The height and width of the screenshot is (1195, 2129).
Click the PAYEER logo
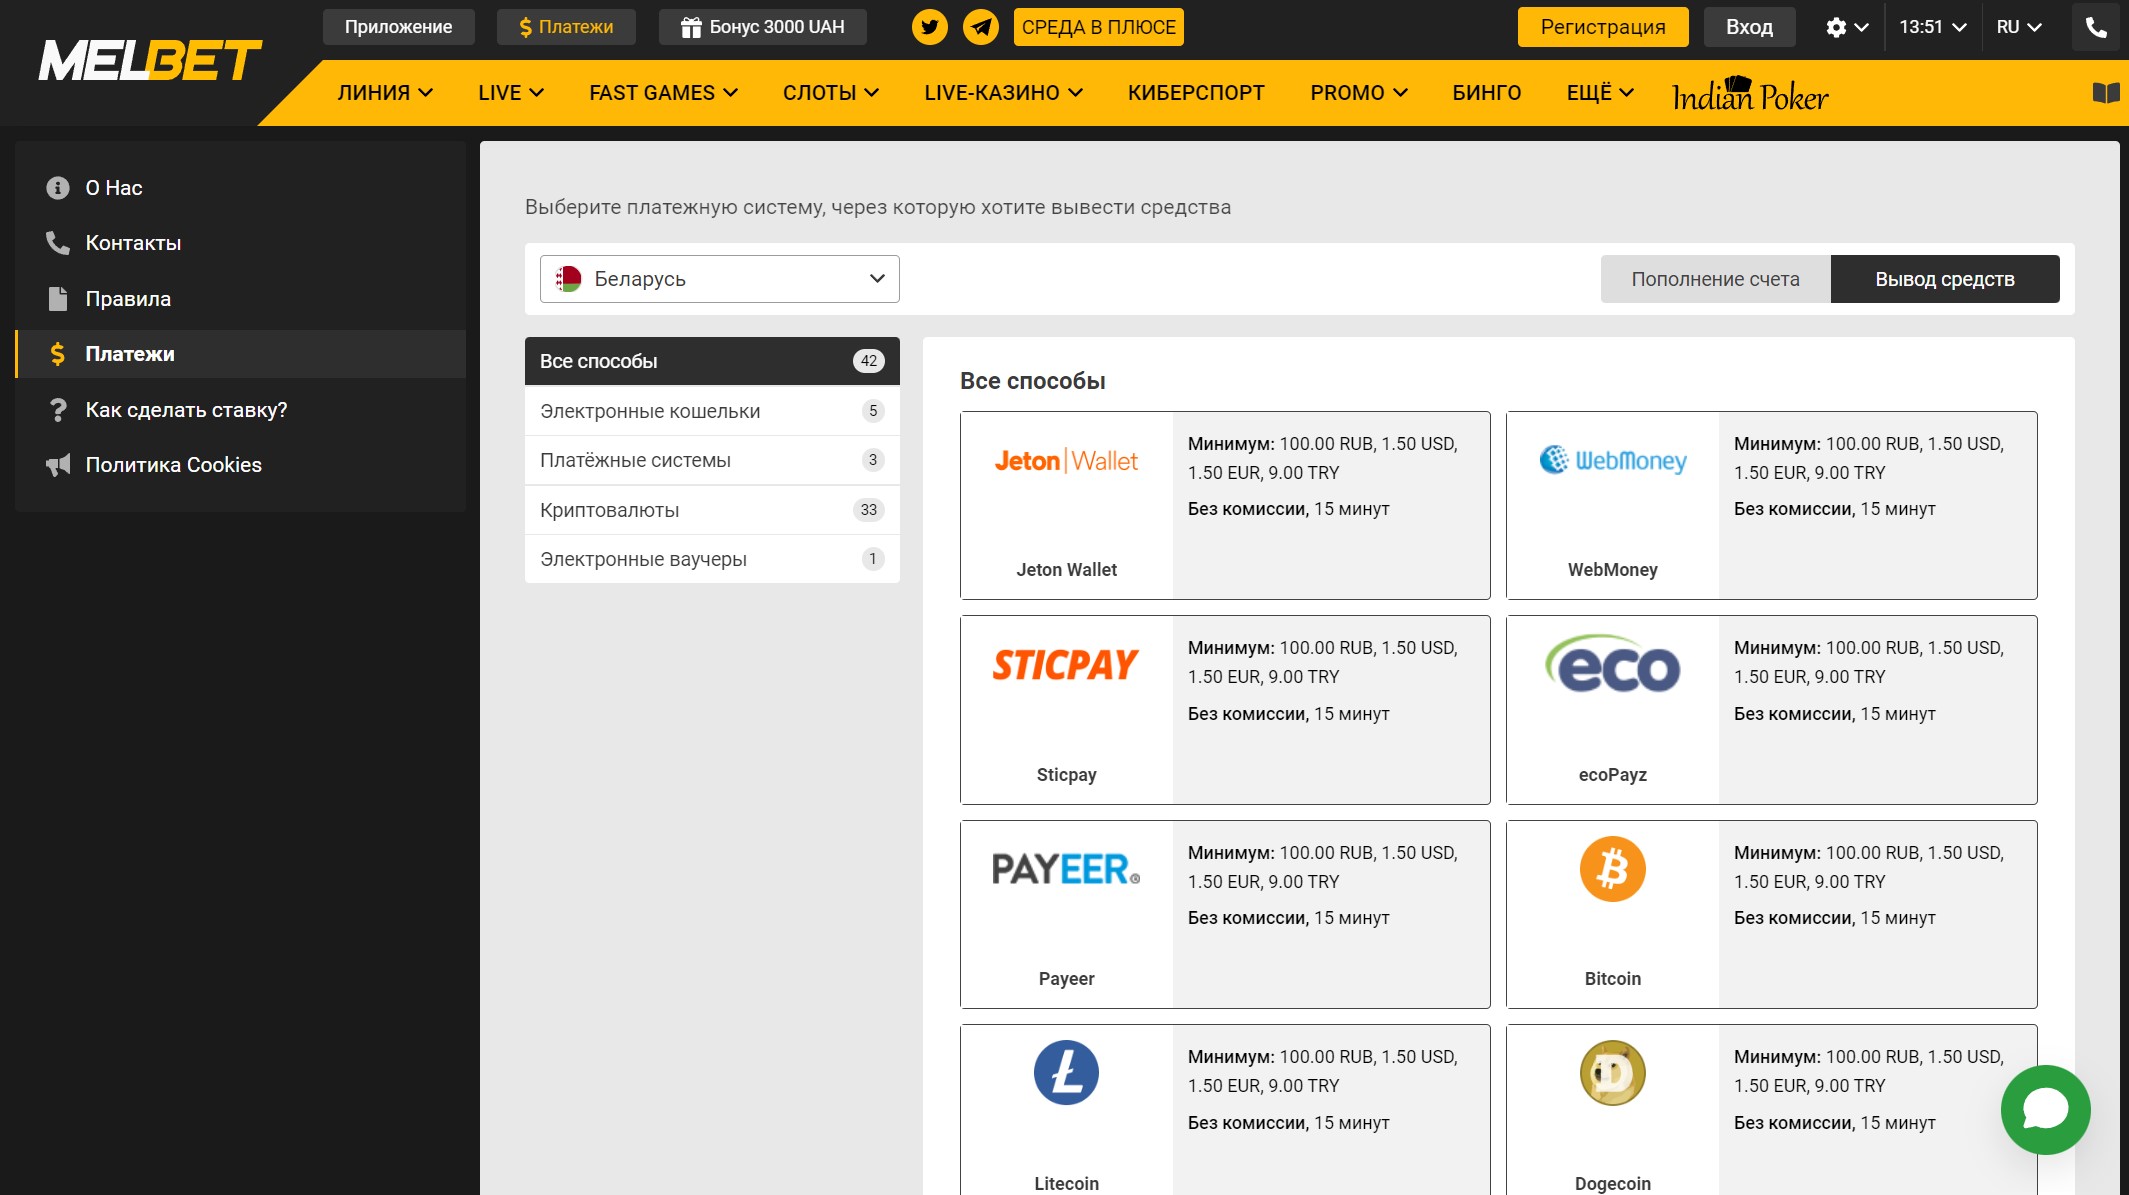click(x=1066, y=869)
